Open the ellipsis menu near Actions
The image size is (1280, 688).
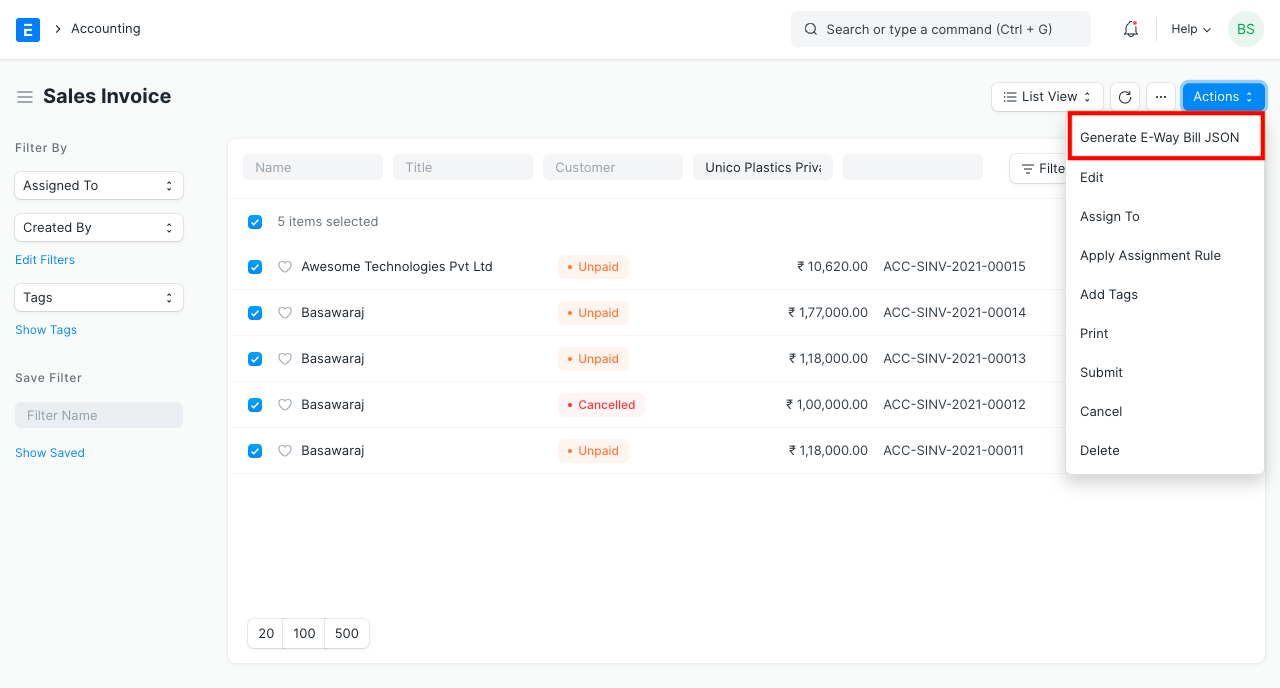(1160, 96)
